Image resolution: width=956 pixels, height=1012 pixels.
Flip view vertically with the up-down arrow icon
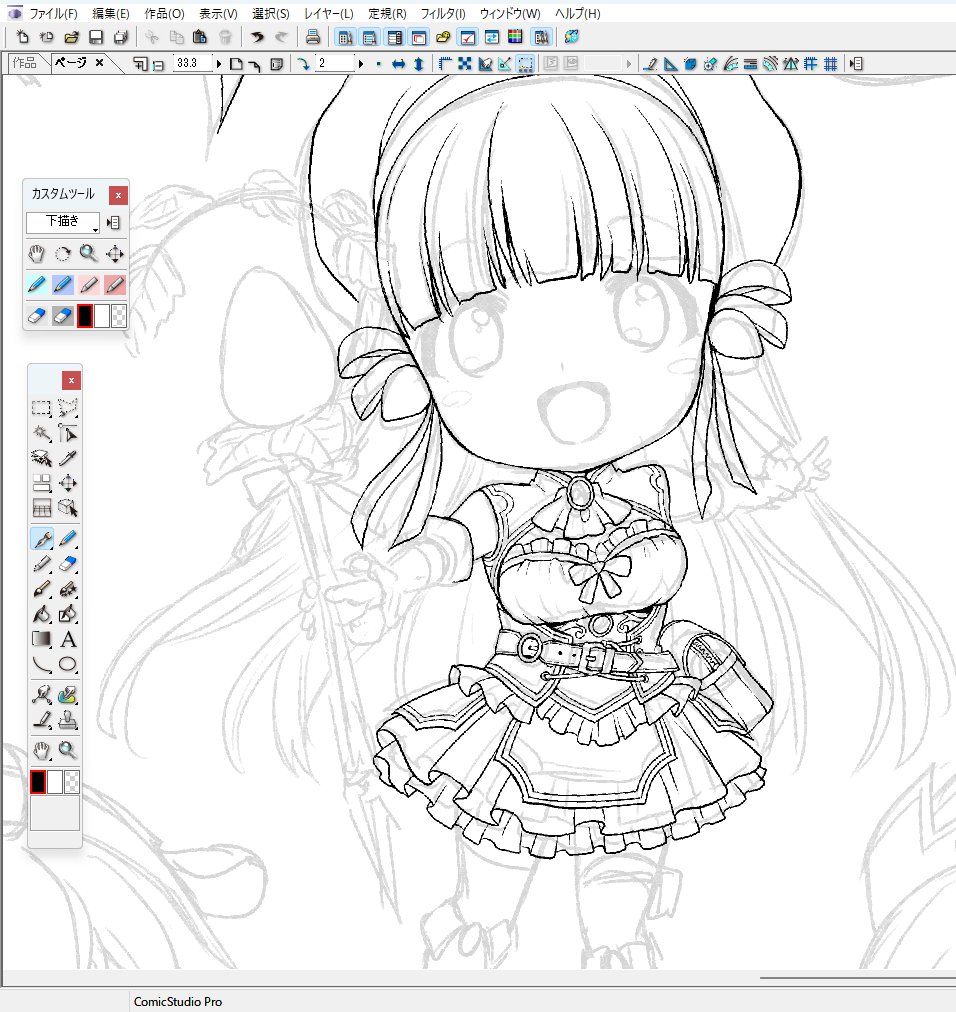pyautogui.click(x=418, y=63)
